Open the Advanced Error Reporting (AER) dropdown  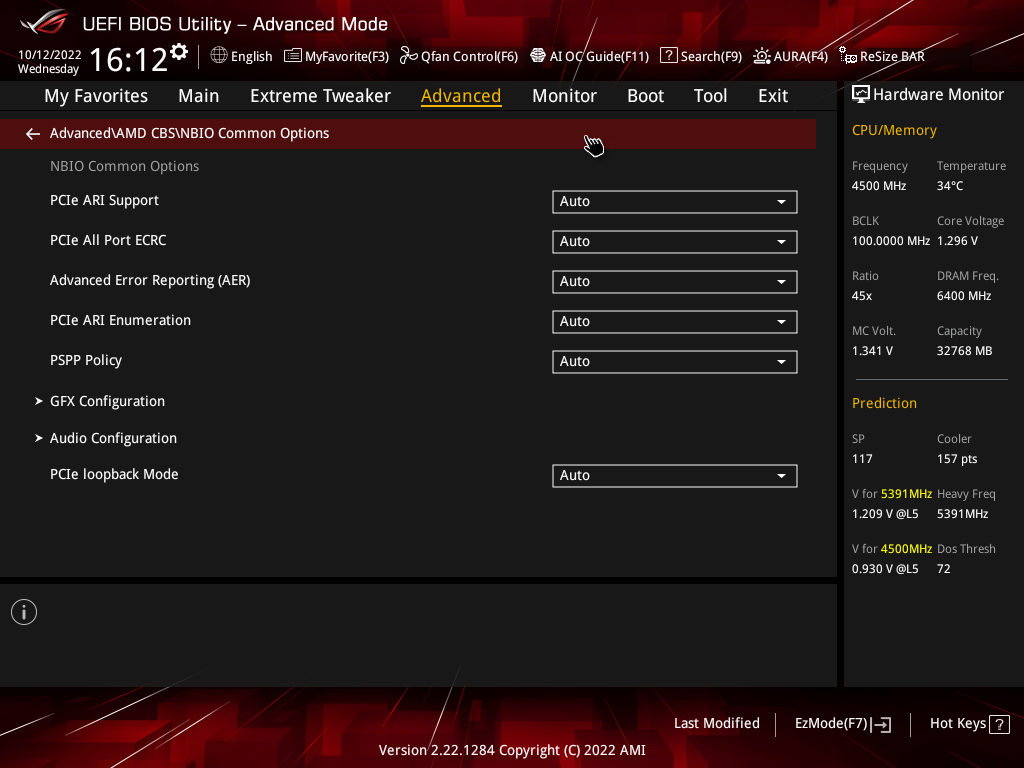coord(675,281)
